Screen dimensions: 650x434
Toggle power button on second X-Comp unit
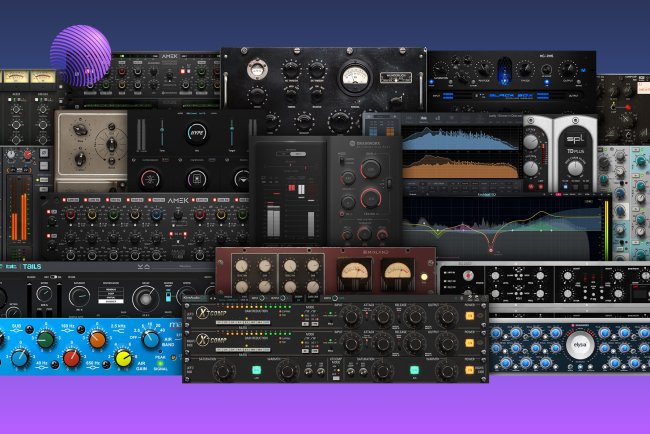point(469,343)
